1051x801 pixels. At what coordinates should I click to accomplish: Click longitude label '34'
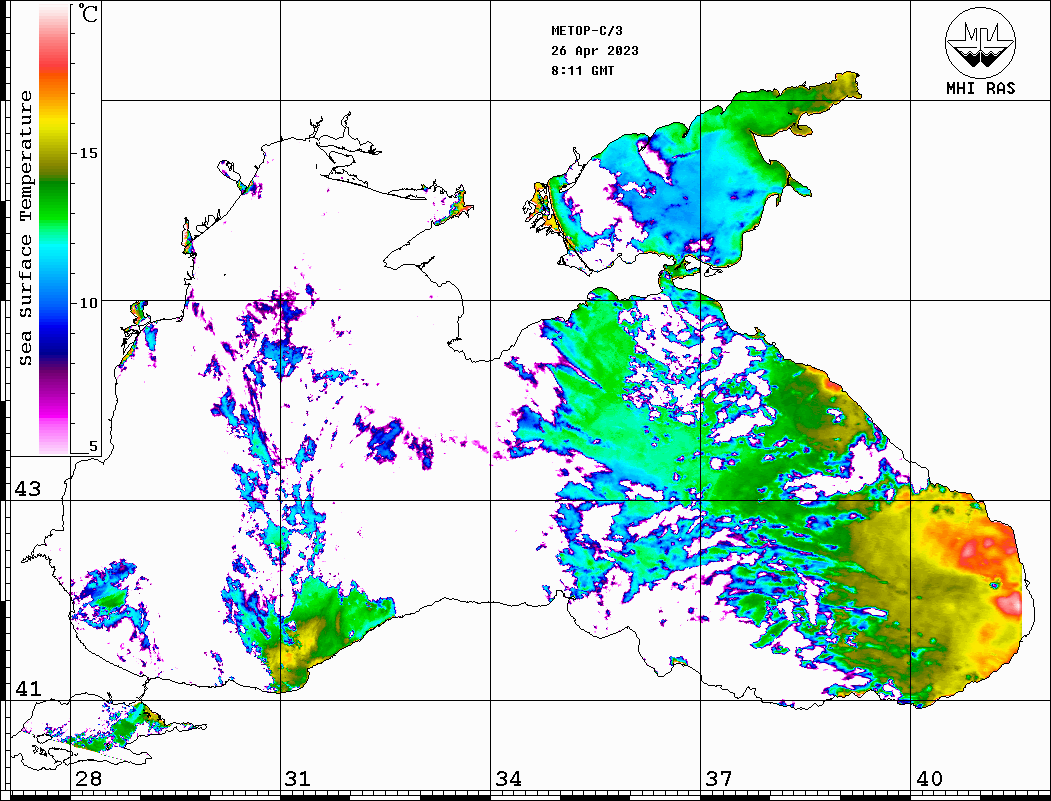509,778
